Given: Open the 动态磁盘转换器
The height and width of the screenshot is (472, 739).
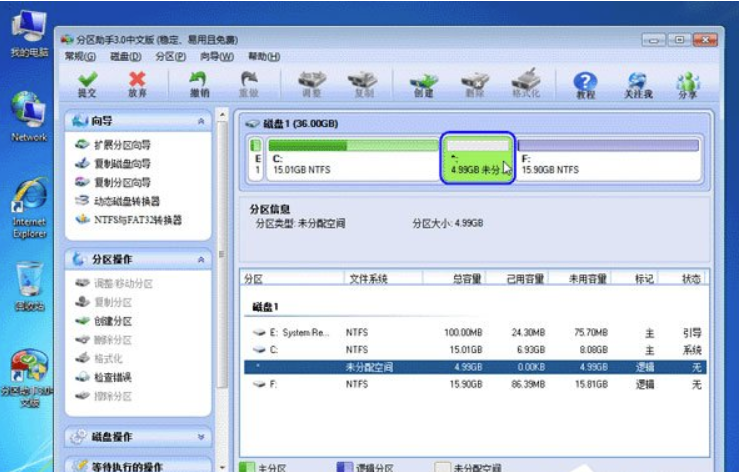Looking at the screenshot, I should tap(118, 201).
